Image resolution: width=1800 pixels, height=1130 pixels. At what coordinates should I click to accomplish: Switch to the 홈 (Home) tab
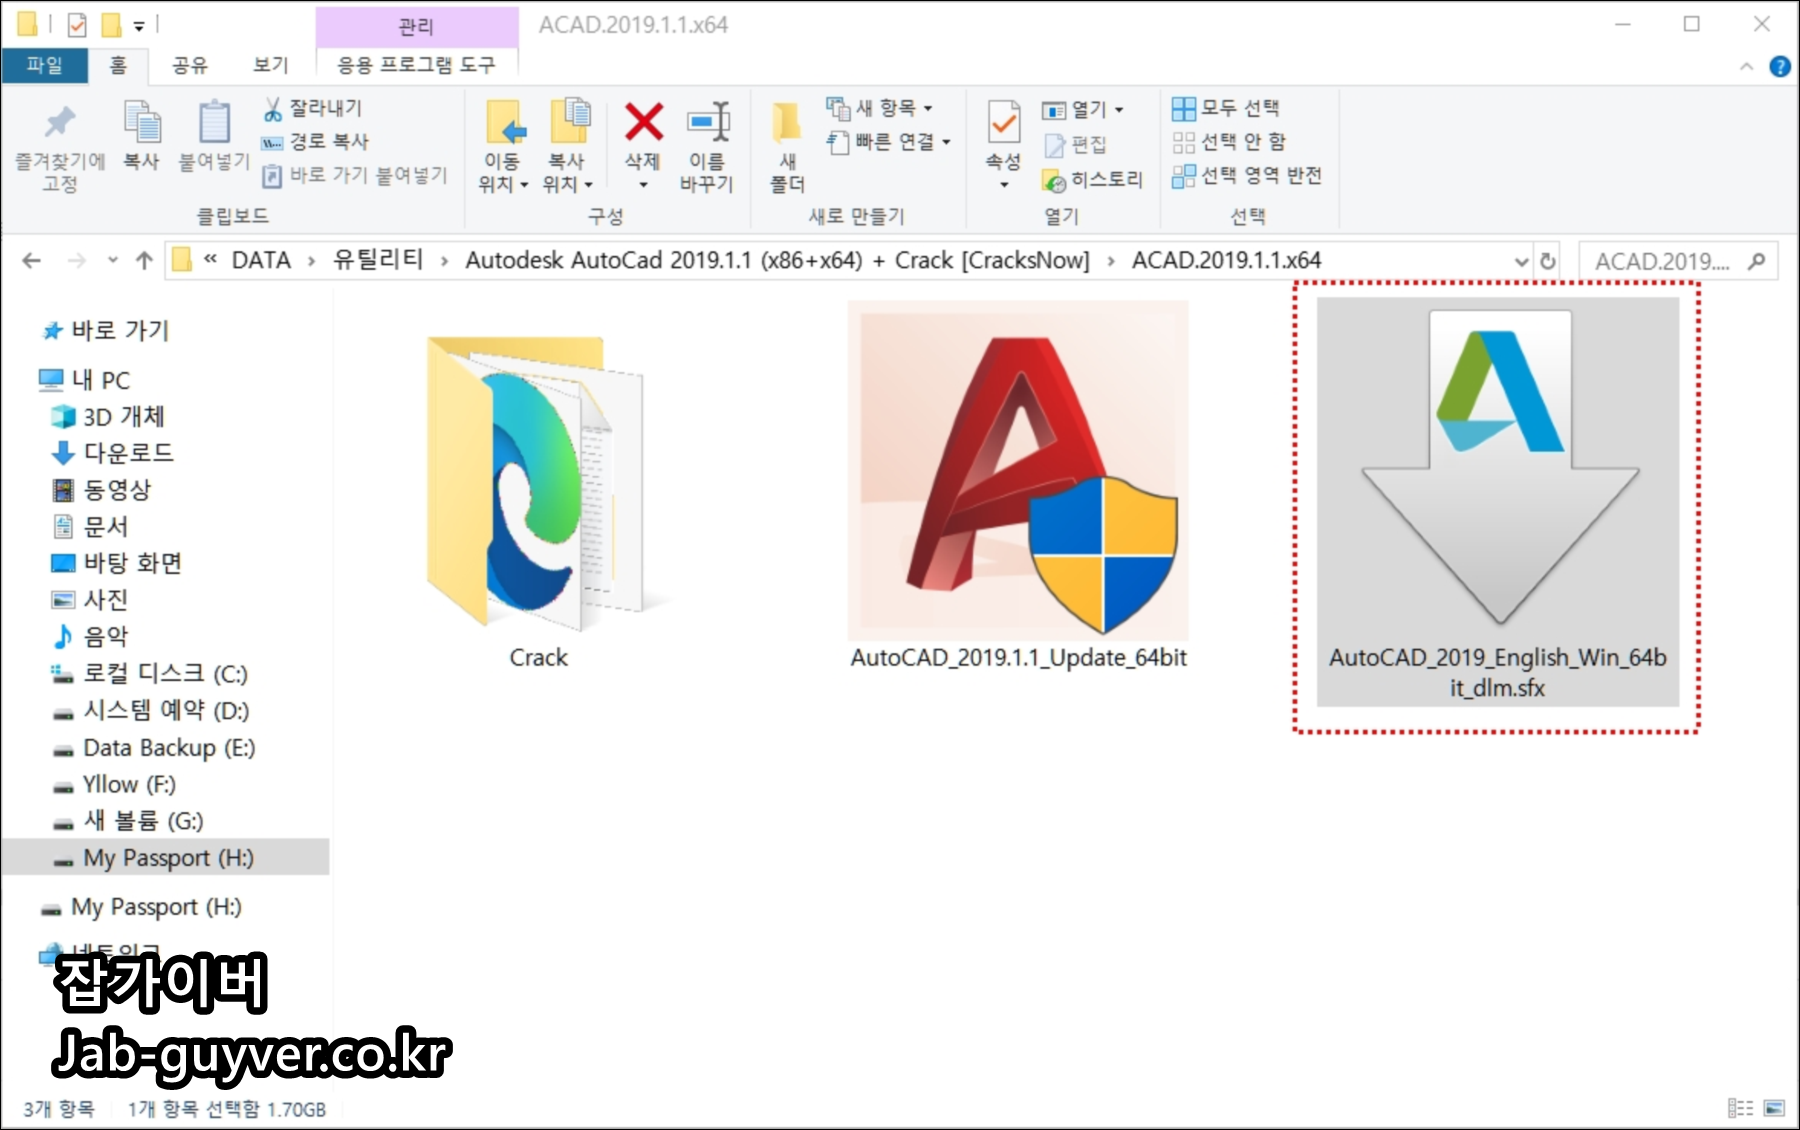click(118, 65)
